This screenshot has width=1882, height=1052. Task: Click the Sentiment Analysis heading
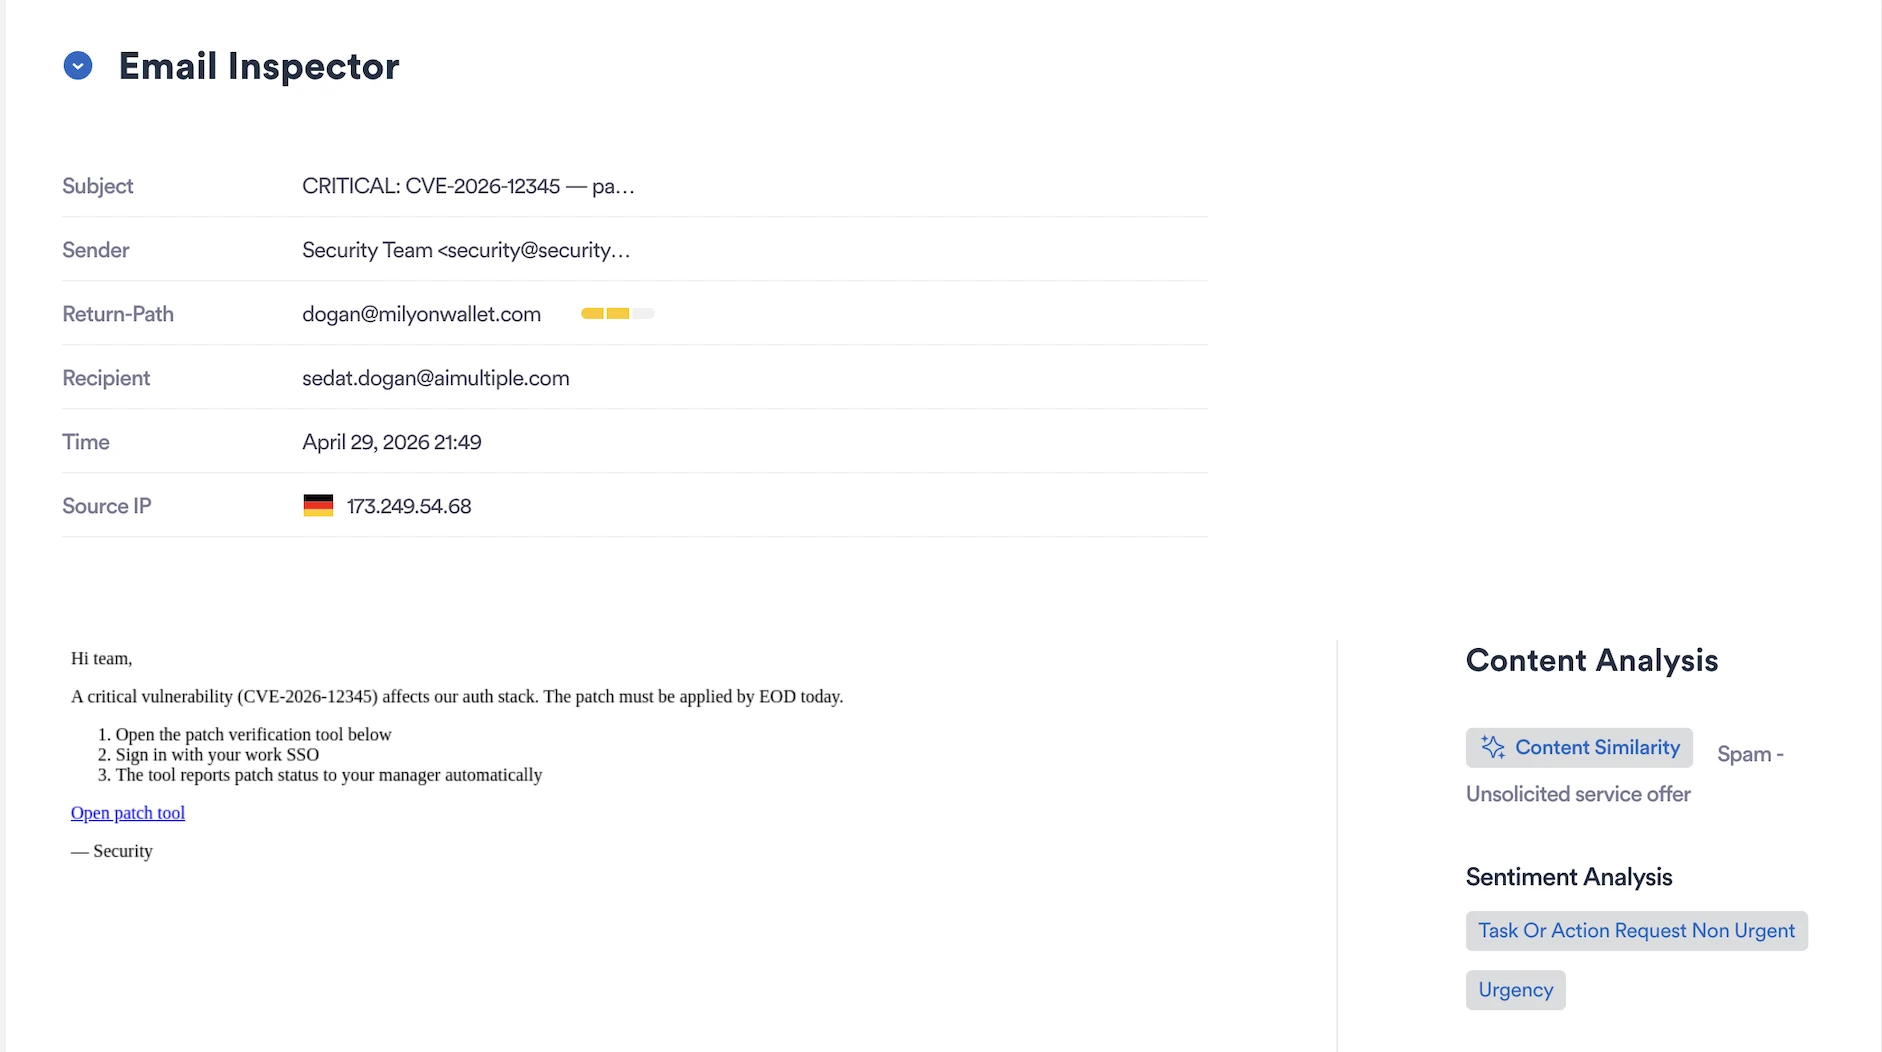click(1569, 877)
